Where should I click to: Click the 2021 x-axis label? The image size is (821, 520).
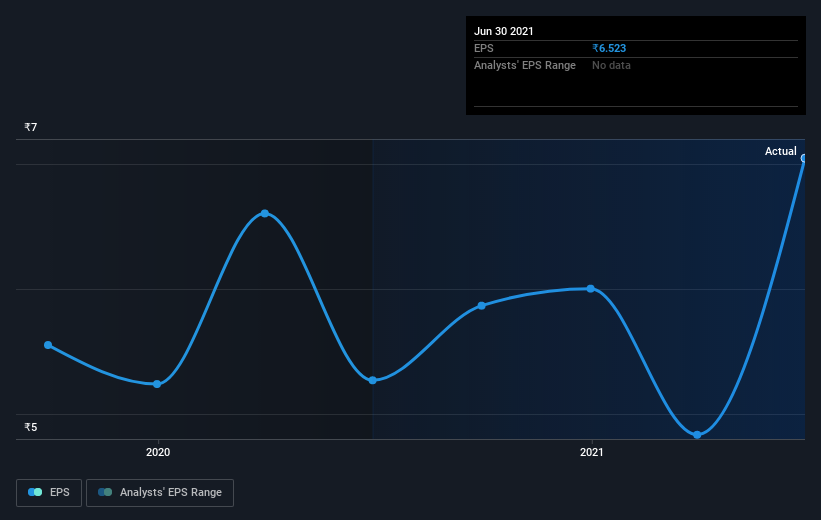coord(592,452)
